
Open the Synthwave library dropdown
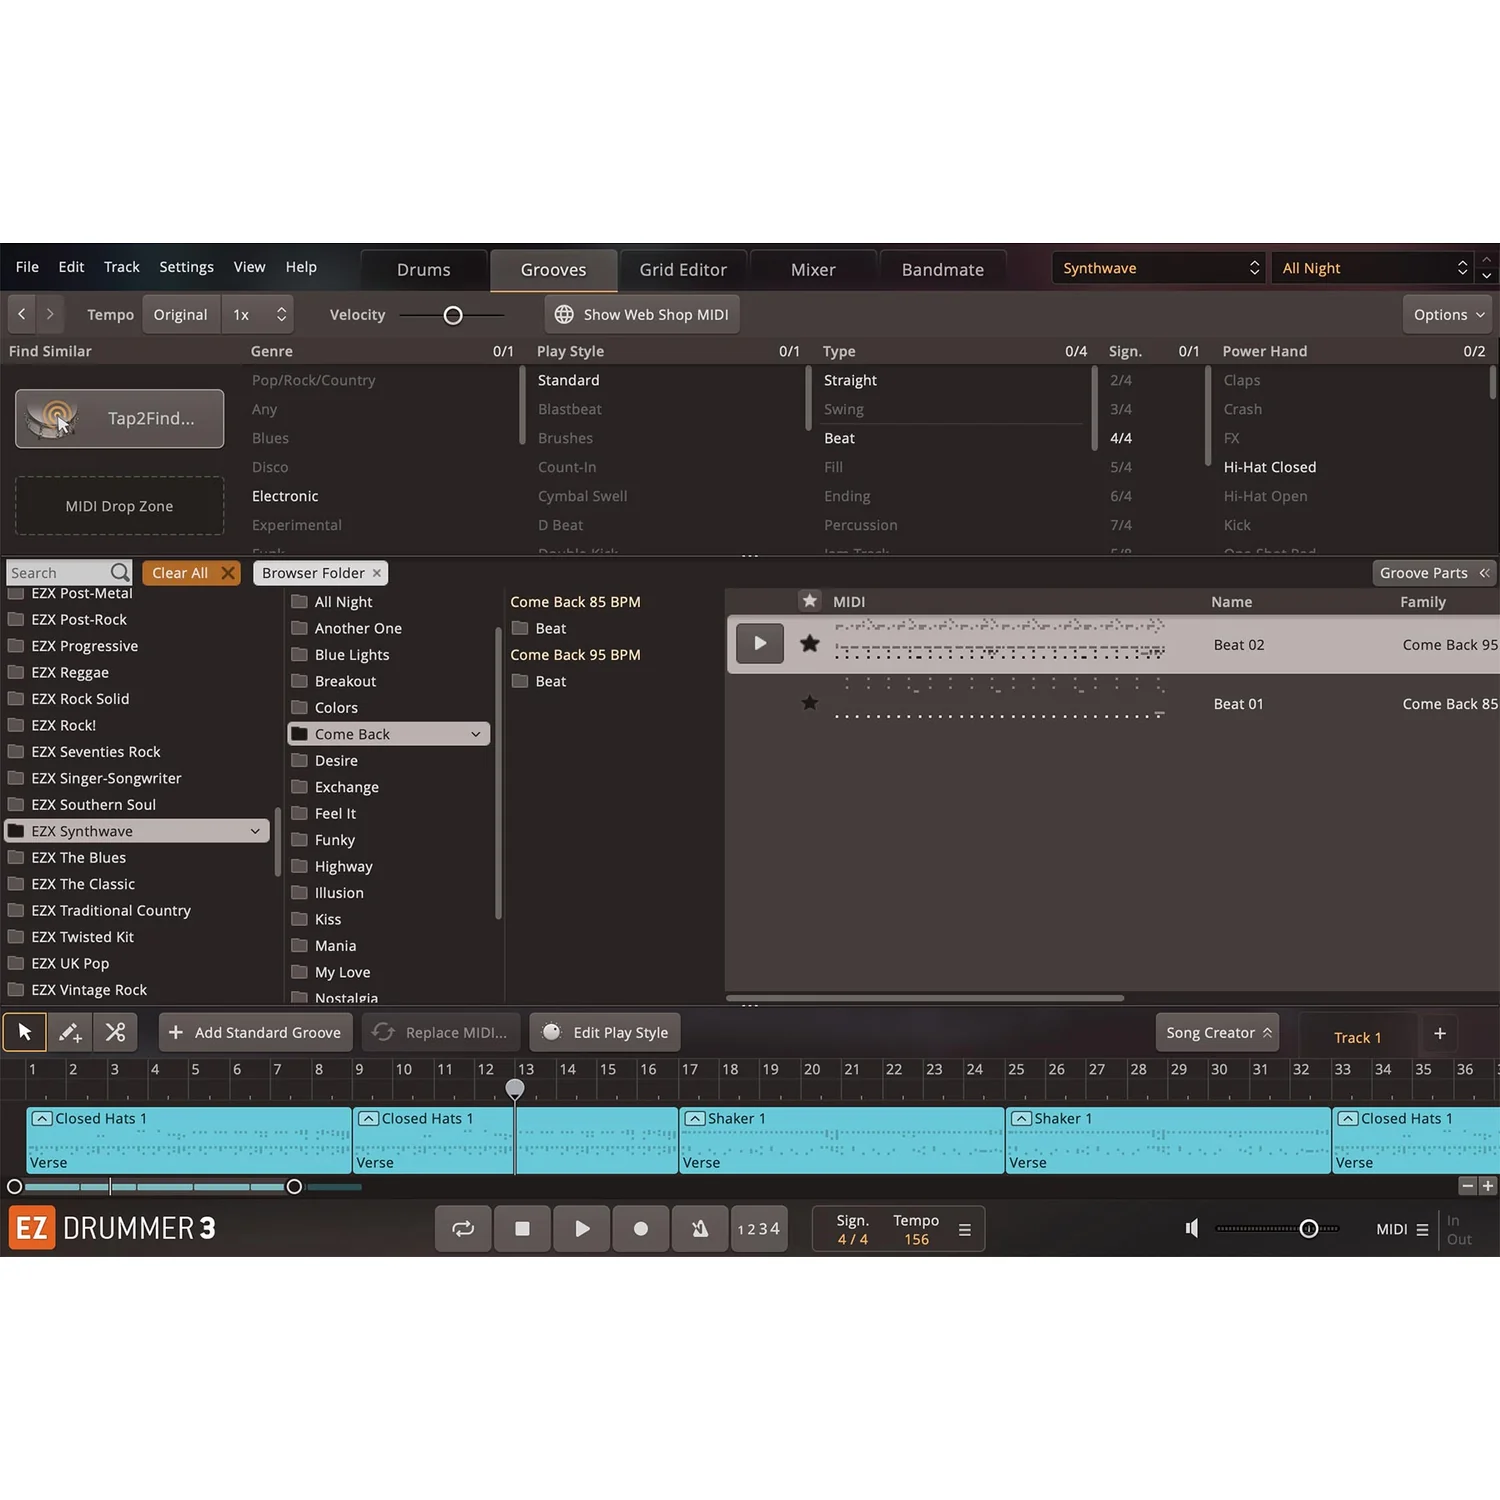click(1159, 268)
